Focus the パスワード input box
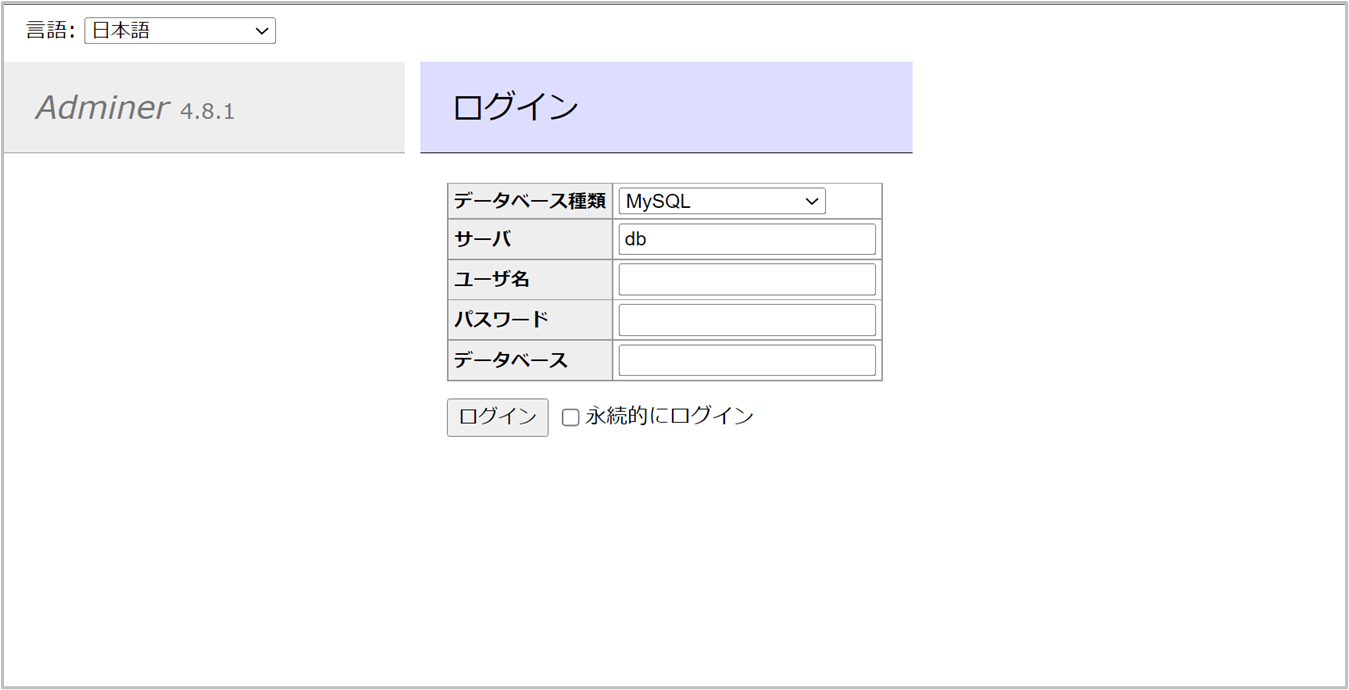The image size is (1349, 690). coord(746,320)
